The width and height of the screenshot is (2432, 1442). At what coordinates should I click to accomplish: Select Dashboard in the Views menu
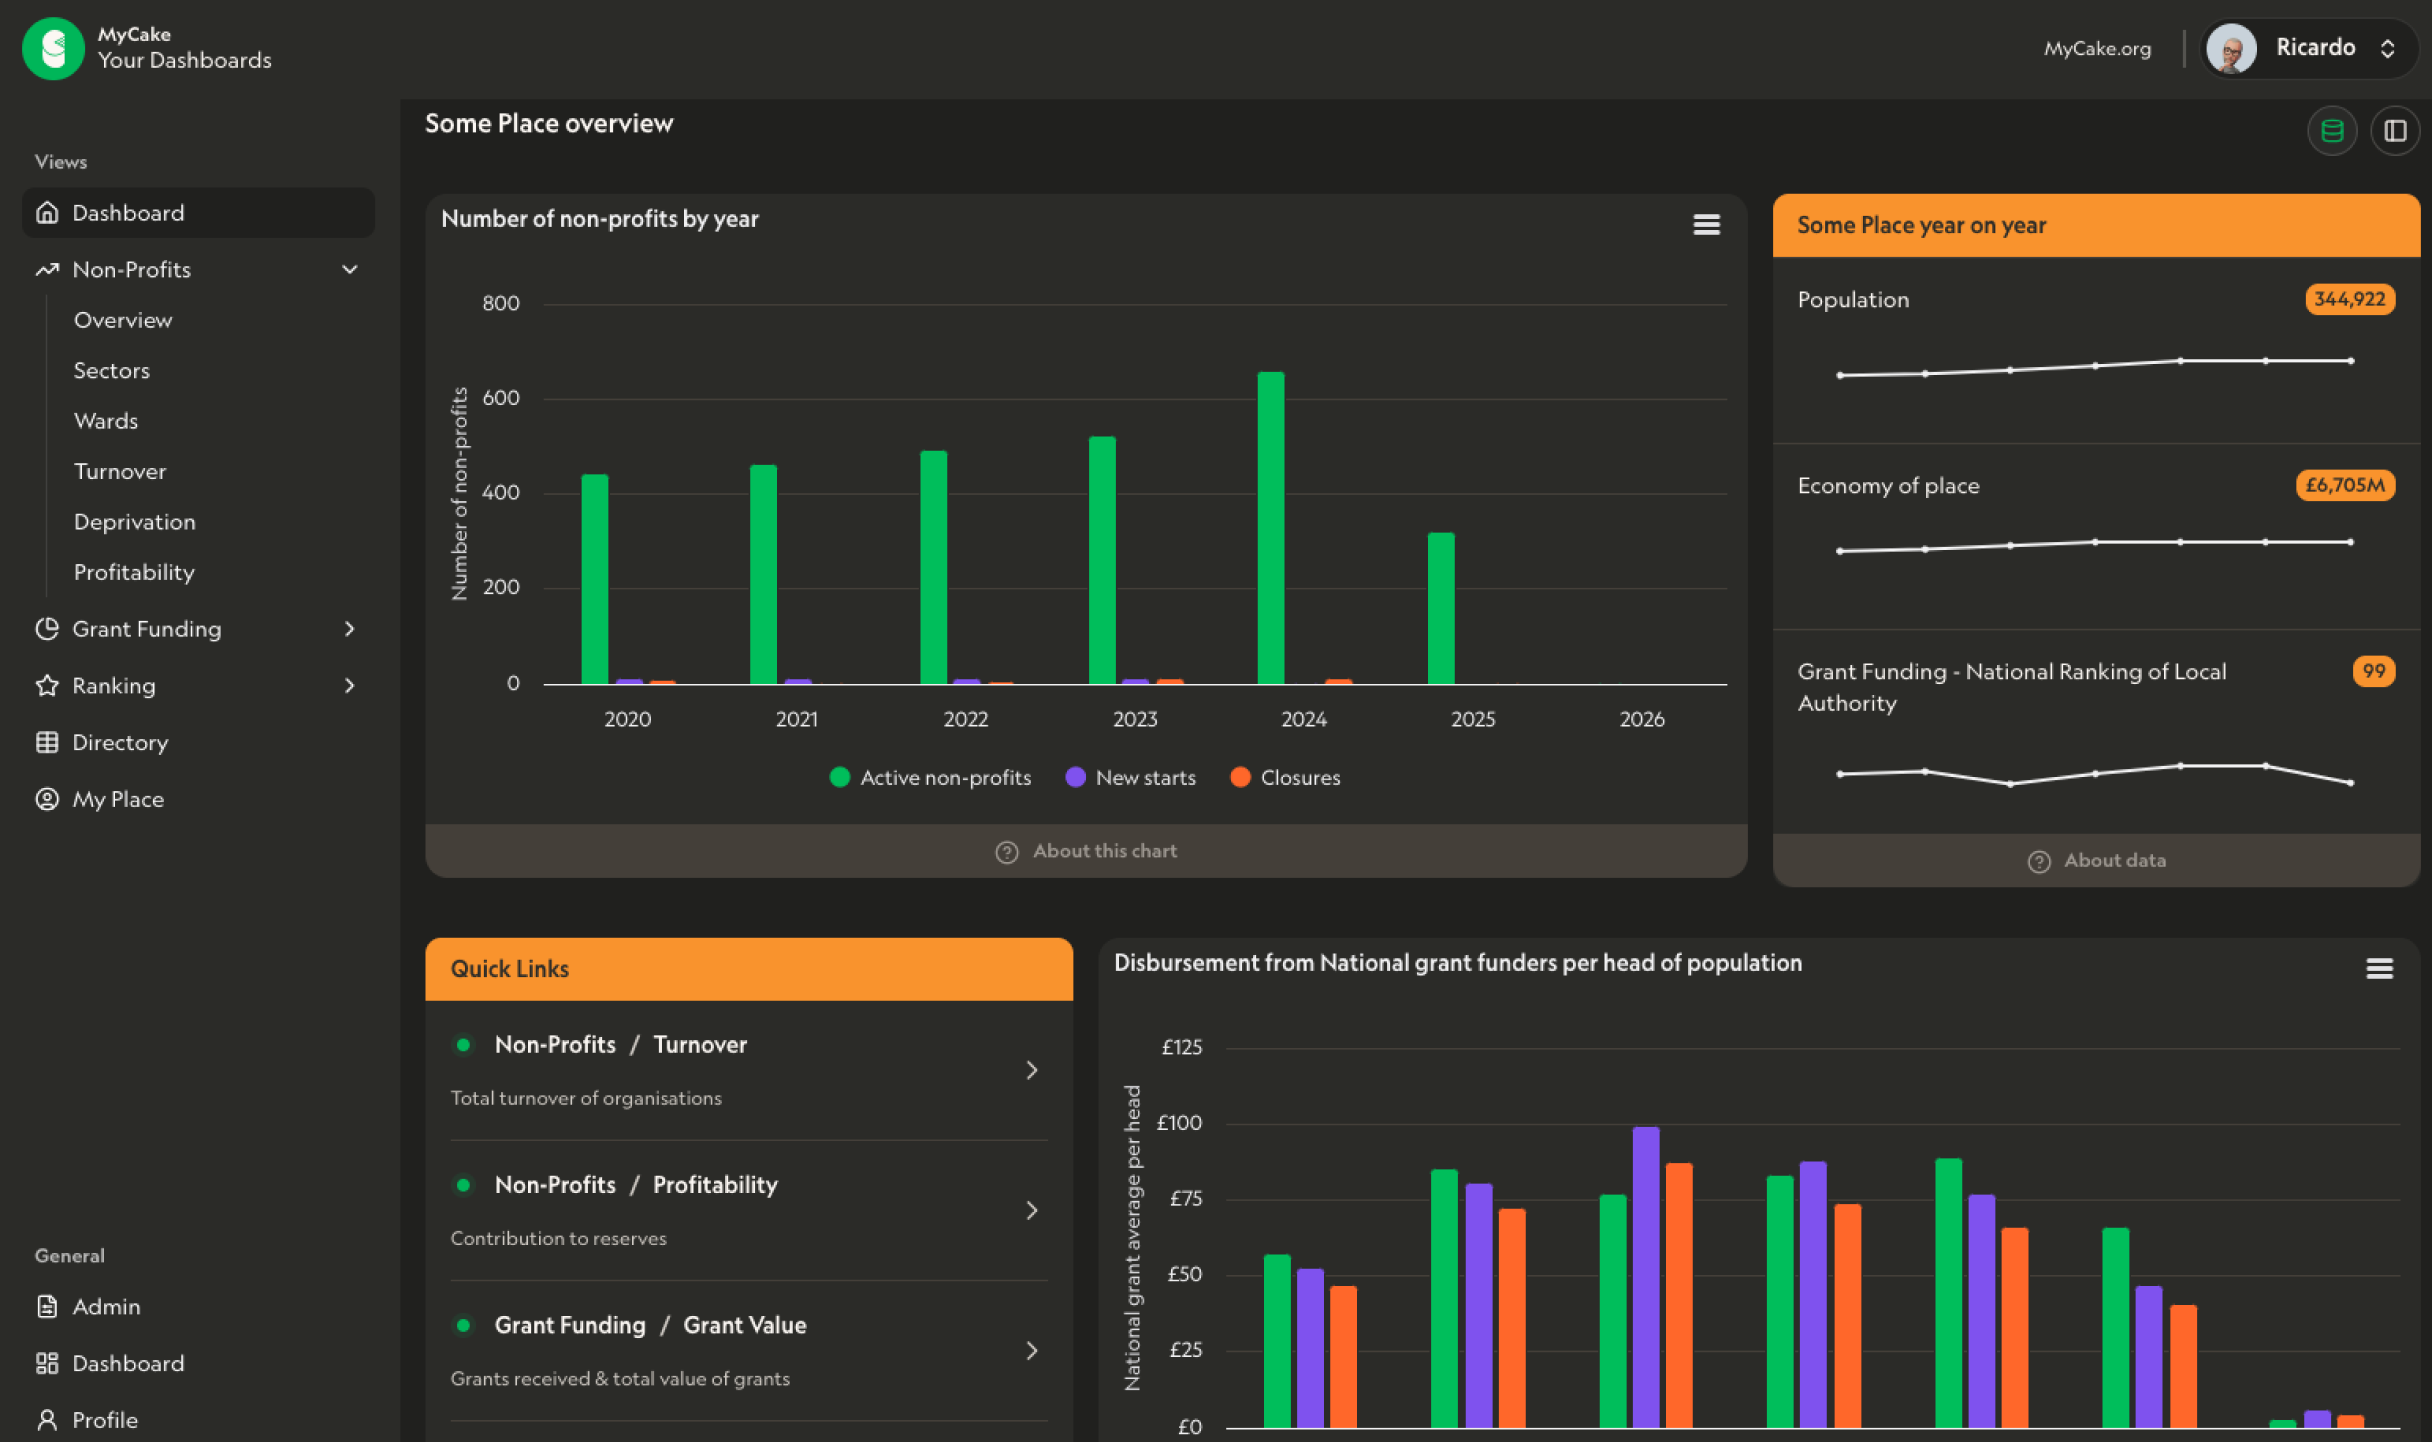[x=198, y=212]
